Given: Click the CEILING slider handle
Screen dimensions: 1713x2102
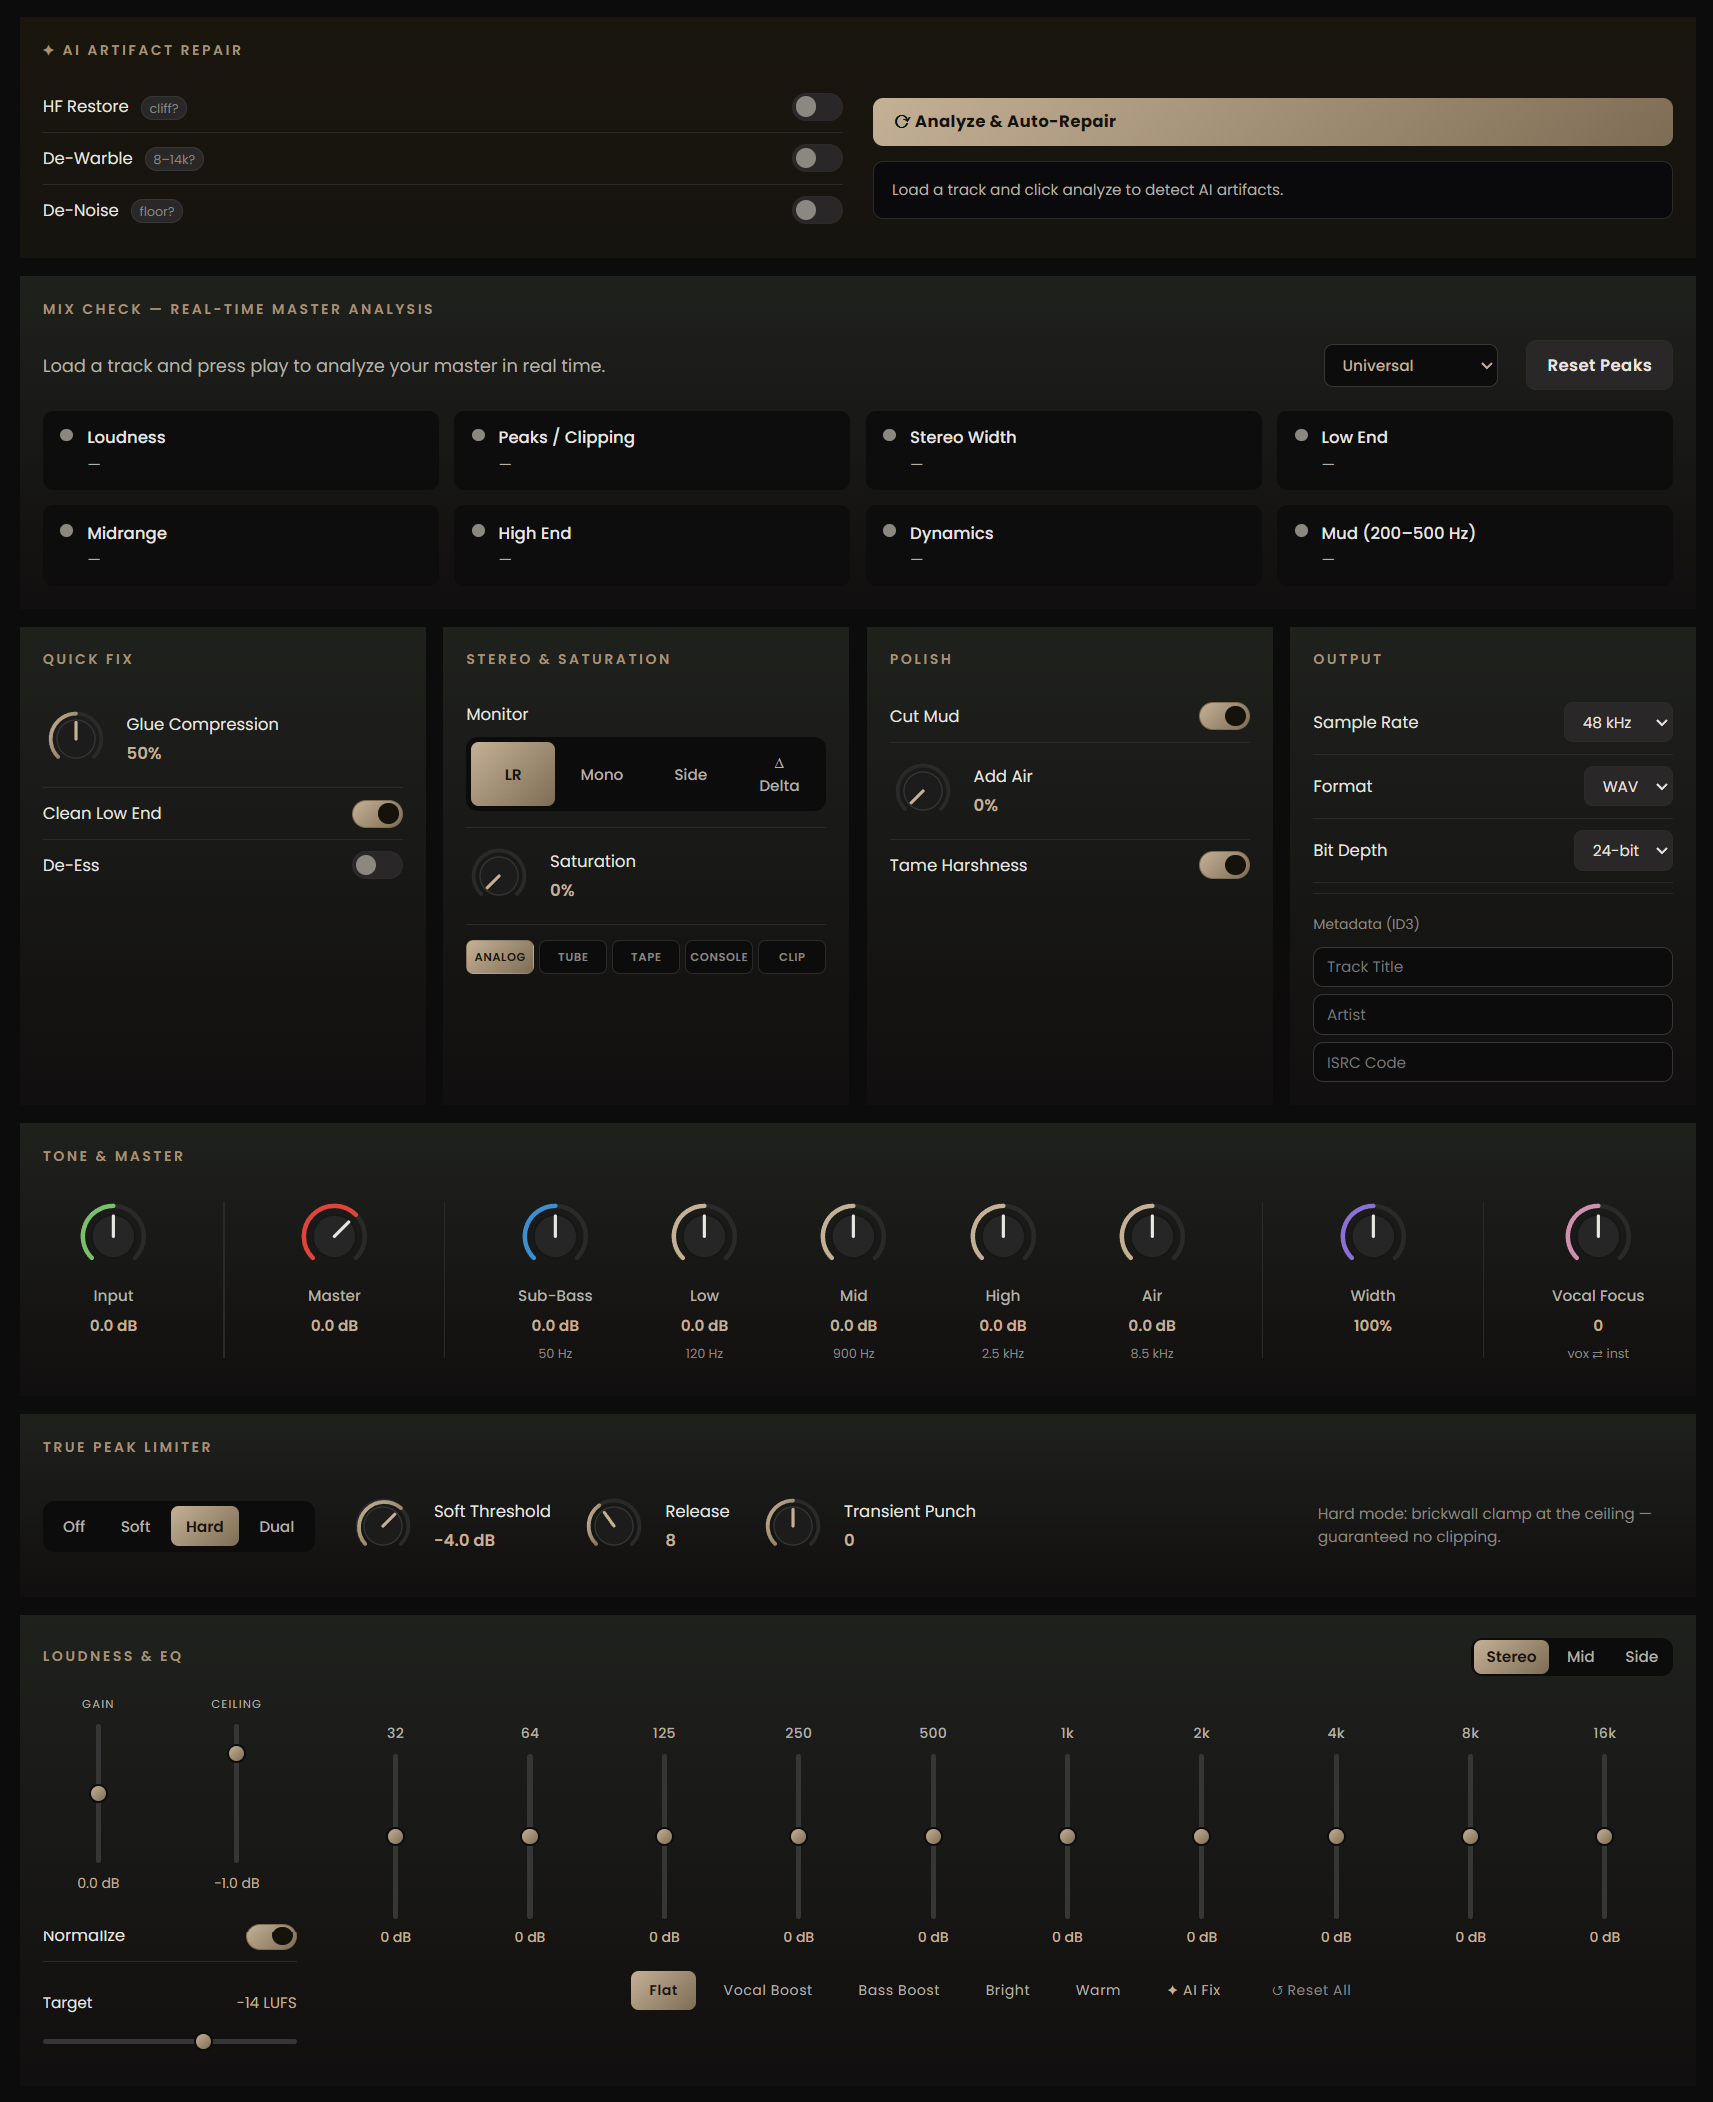Looking at the screenshot, I should click(x=236, y=1754).
